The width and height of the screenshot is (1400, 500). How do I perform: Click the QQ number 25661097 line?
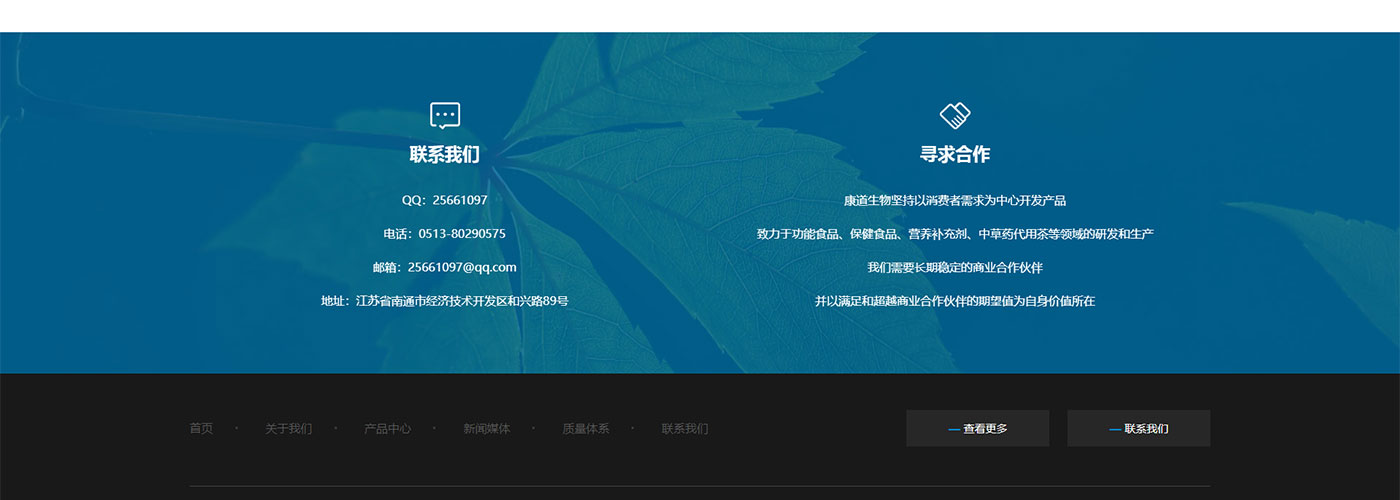click(x=445, y=200)
